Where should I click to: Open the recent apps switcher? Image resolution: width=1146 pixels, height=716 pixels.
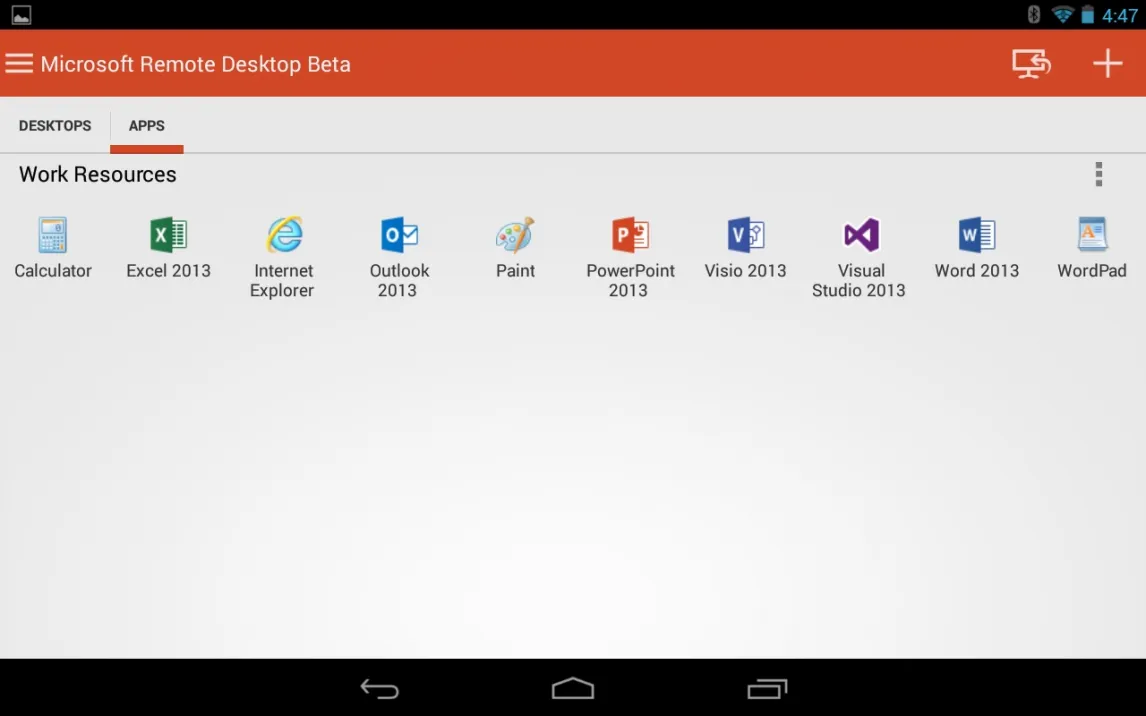pyautogui.click(x=767, y=689)
